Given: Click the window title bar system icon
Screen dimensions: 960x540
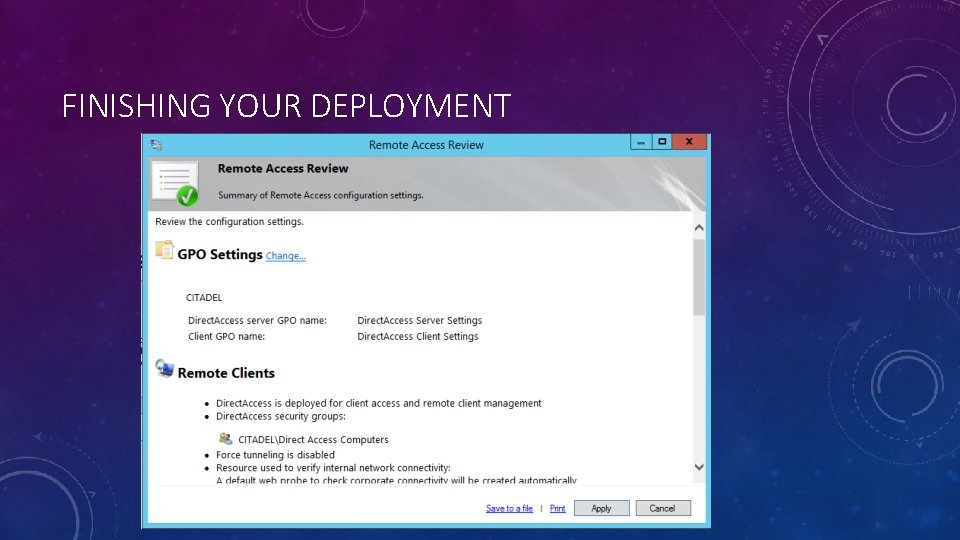Looking at the screenshot, I should tap(156, 144).
